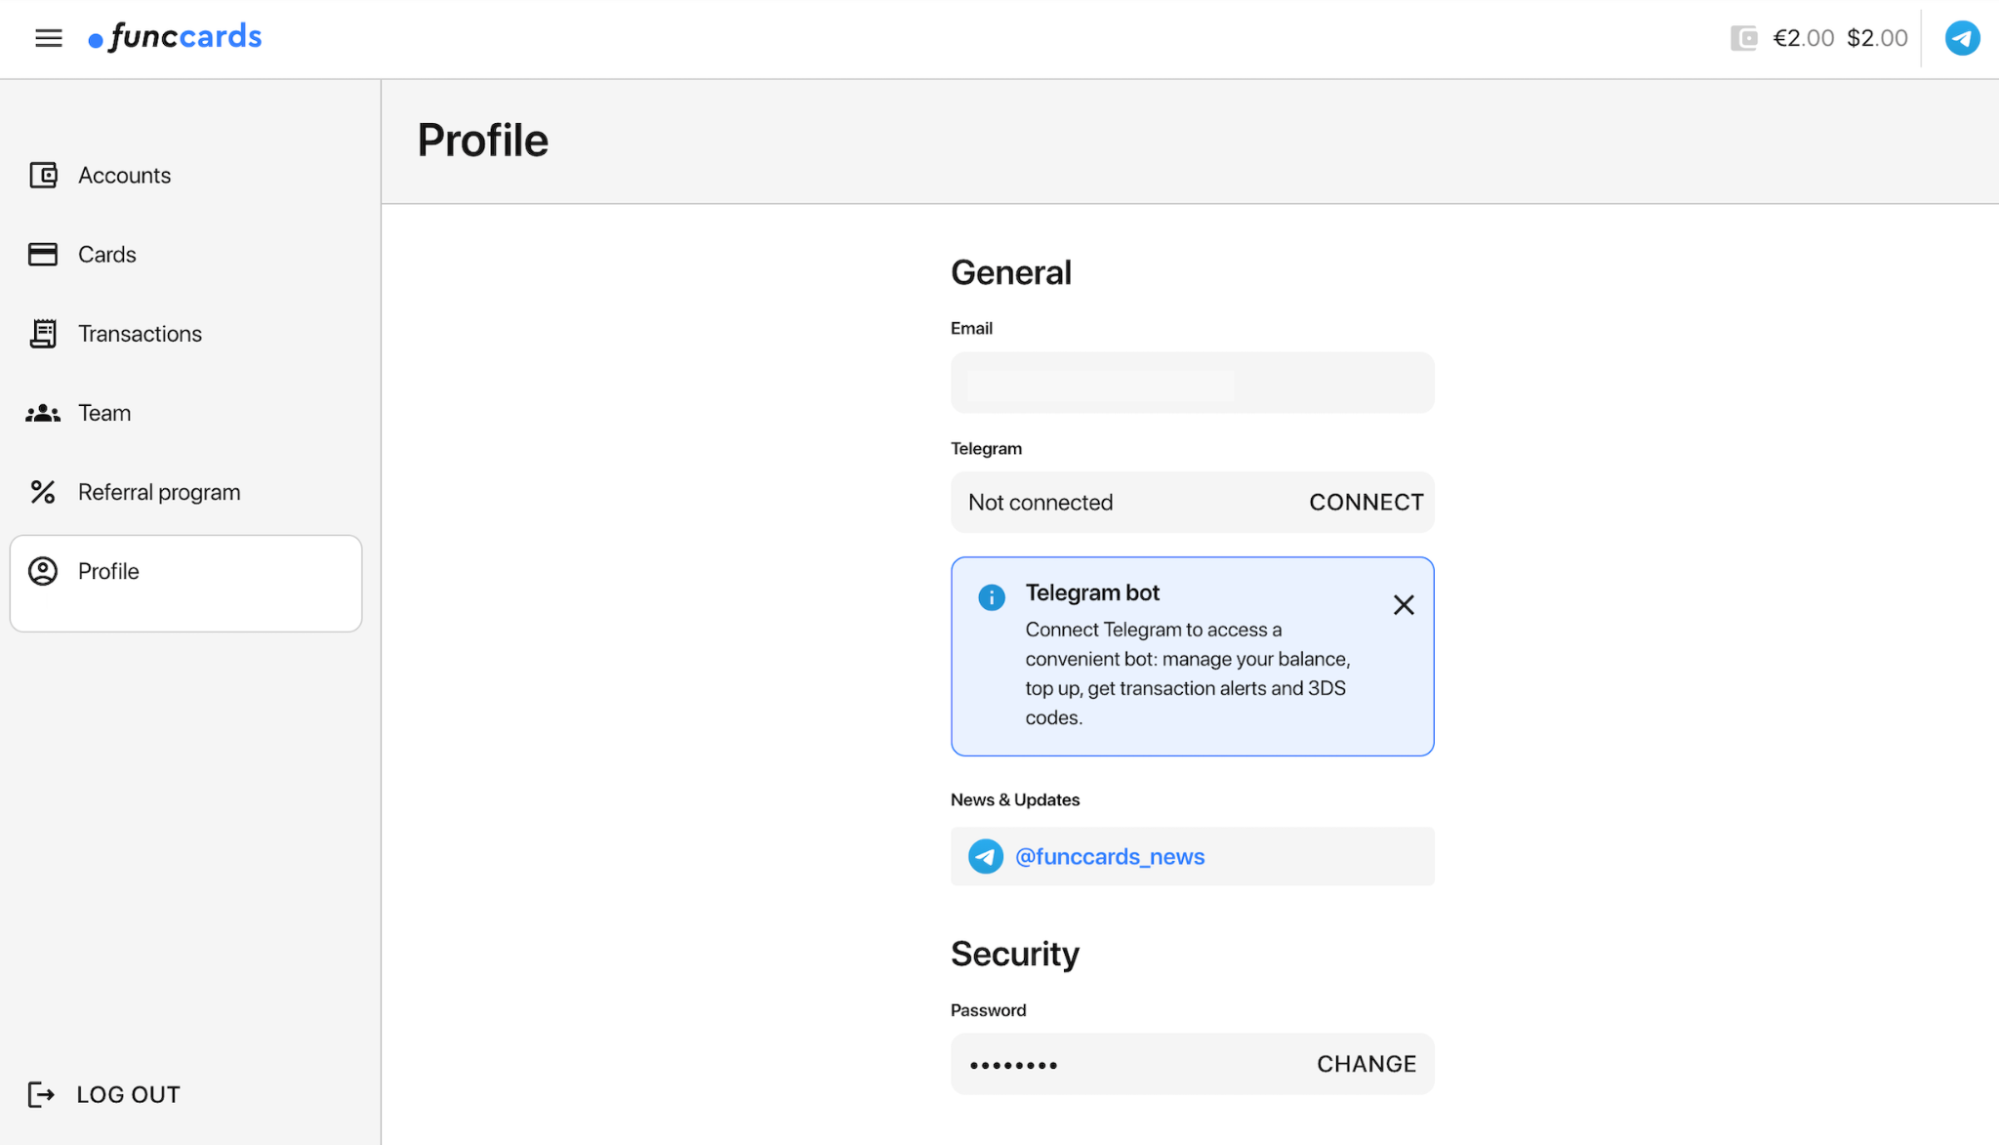Click the wallet balance icon in header
Viewport: 1999px width, 1145px height.
coord(1743,38)
